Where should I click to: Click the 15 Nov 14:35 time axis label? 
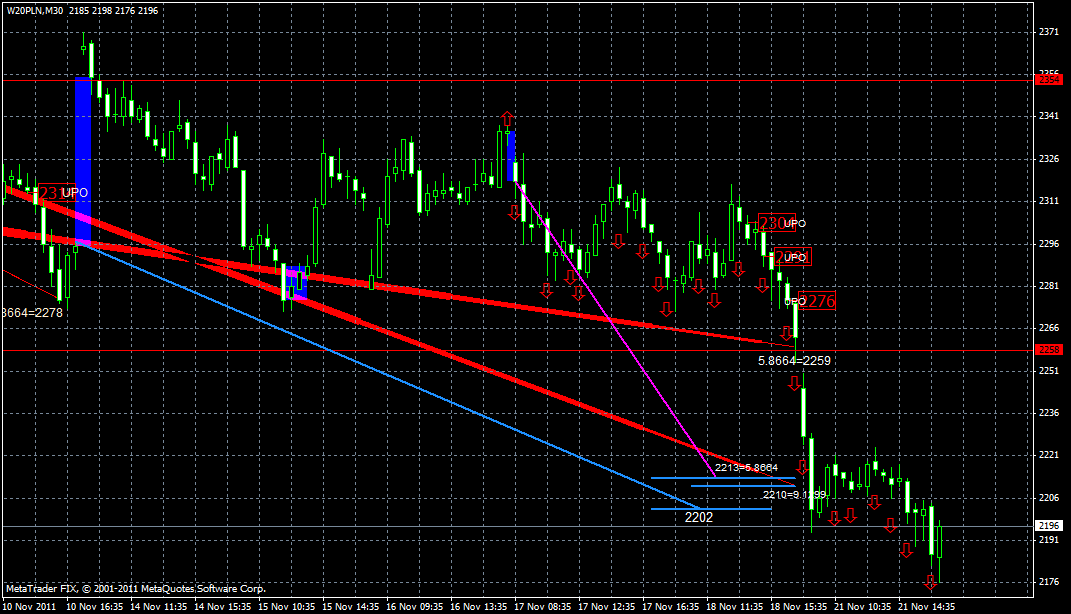[x=350, y=606]
